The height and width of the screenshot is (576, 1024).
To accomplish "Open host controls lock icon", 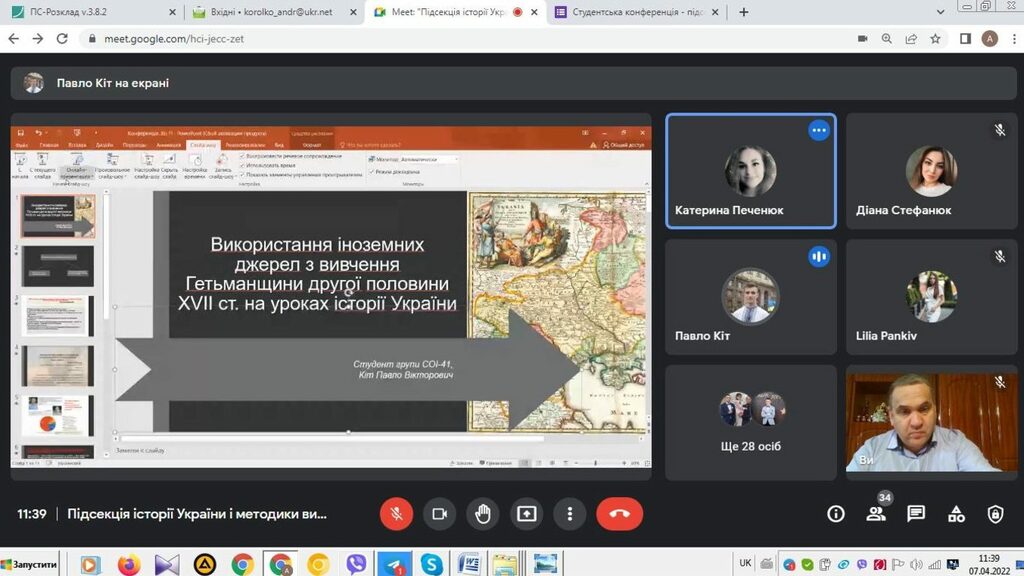I will [x=995, y=514].
